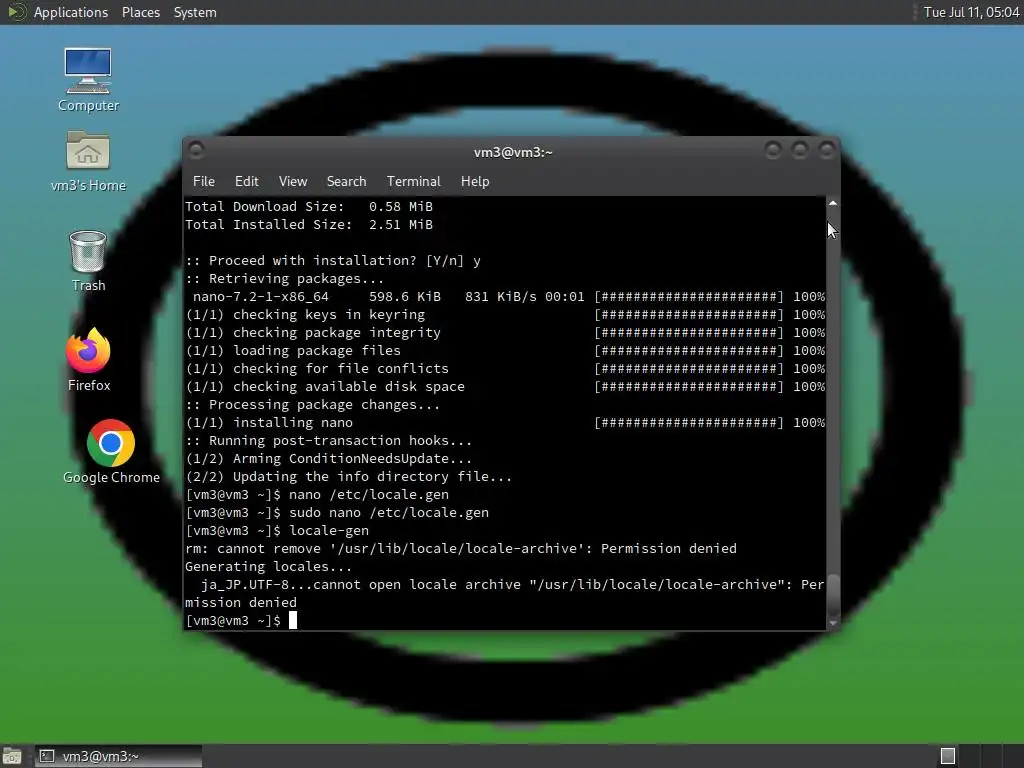Click the terminal prompt cursor on last line
Viewport: 1024px width, 768px height.
tap(293, 620)
